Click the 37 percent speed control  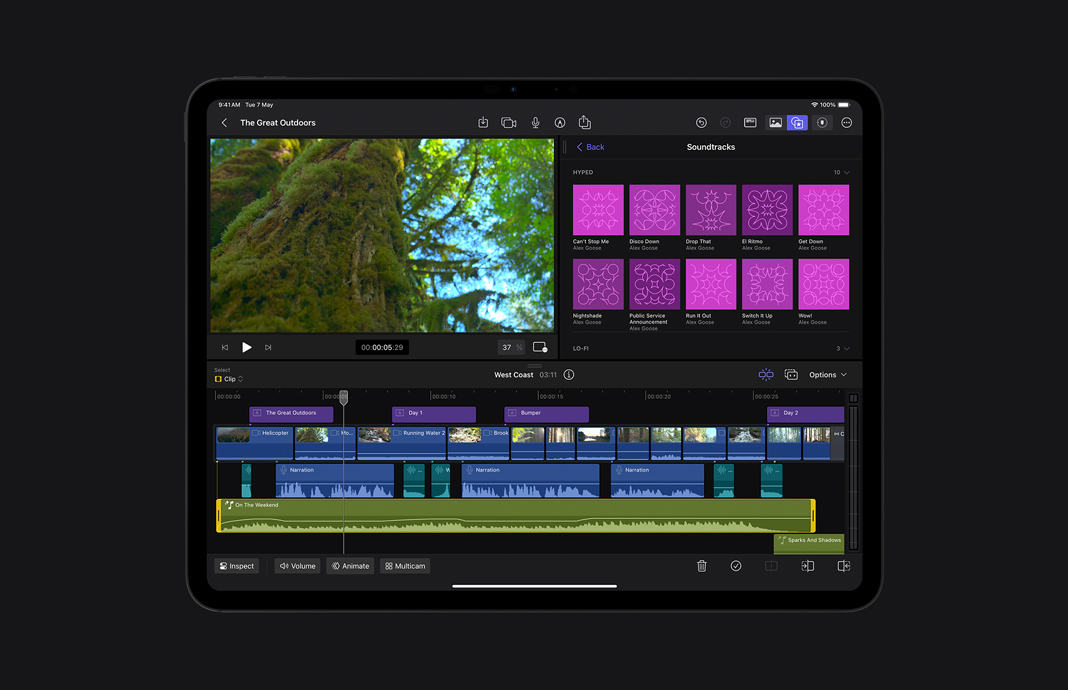(x=510, y=347)
